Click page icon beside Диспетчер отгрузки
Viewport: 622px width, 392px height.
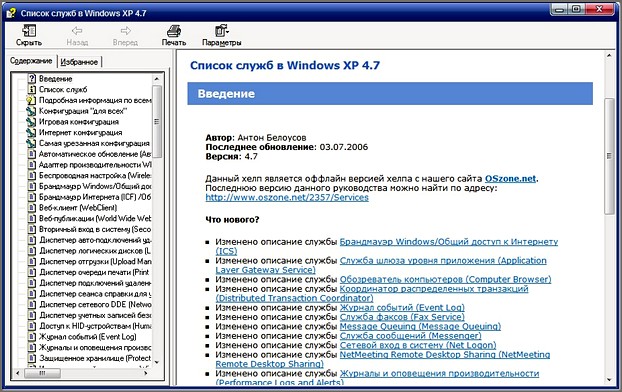[32, 261]
